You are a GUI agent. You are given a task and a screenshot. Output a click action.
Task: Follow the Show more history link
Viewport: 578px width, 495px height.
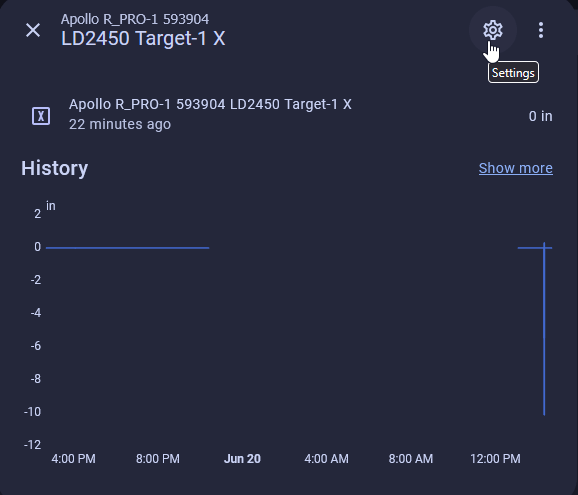point(515,168)
